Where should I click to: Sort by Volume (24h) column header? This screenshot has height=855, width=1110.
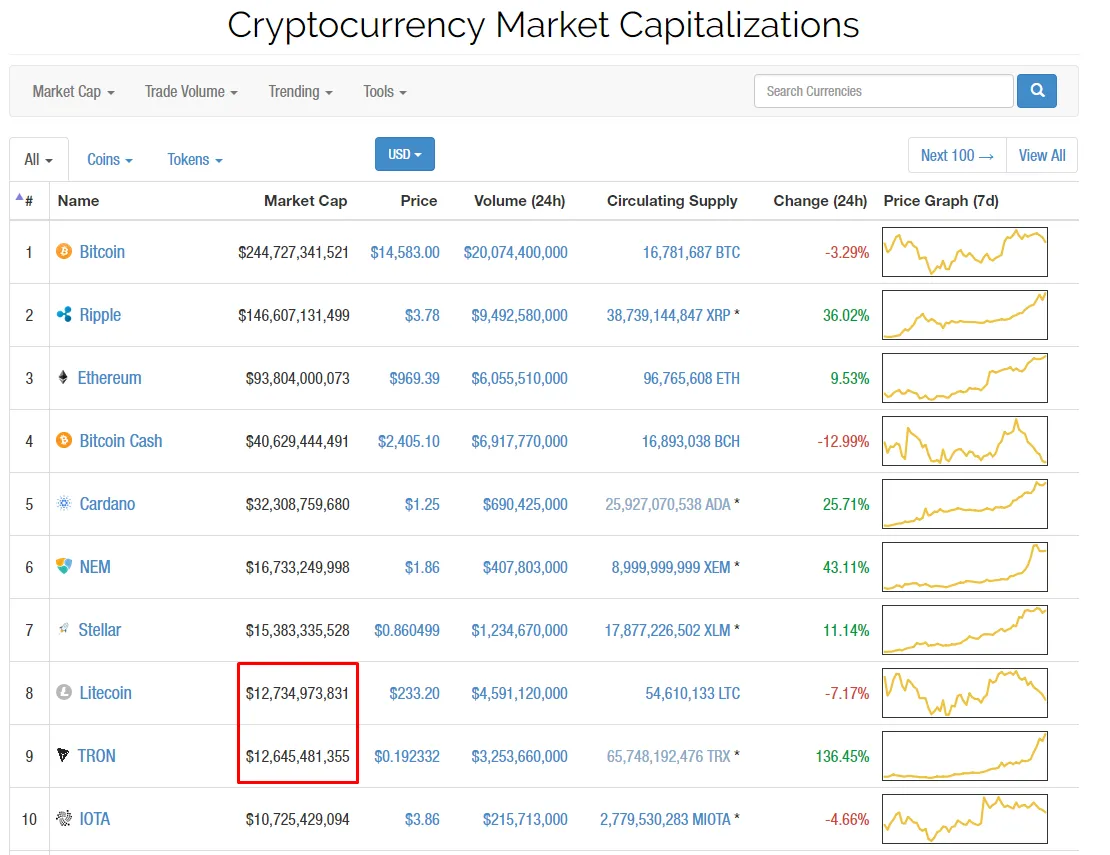point(520,200)
